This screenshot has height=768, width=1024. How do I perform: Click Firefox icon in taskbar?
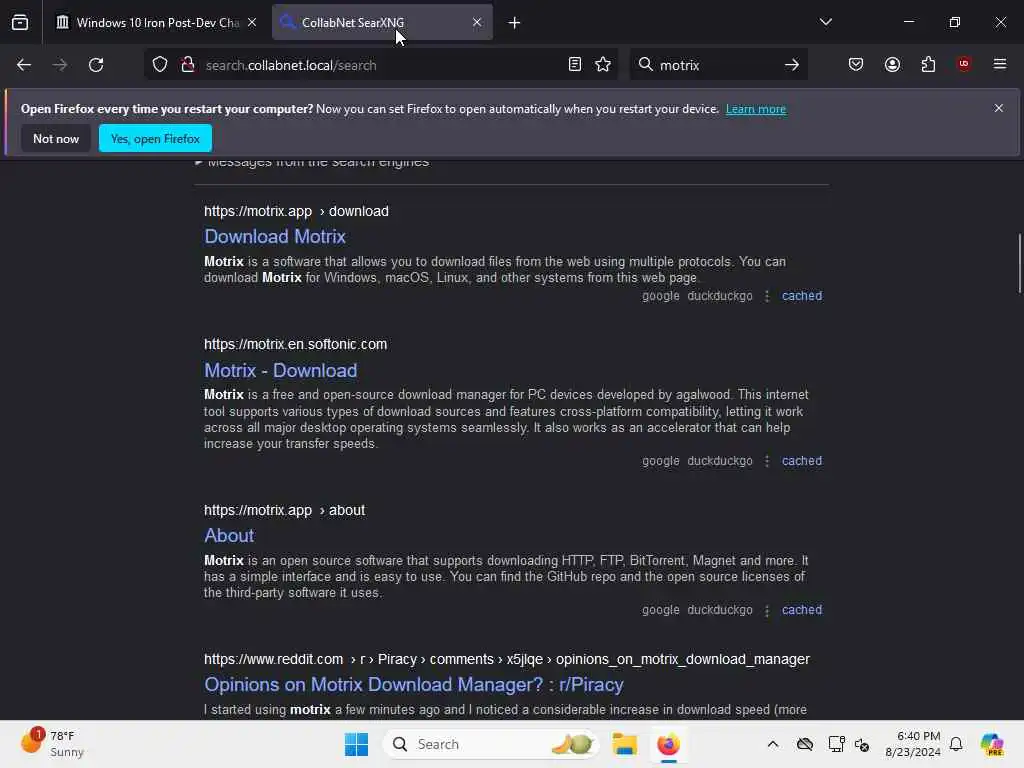point(668,744)
